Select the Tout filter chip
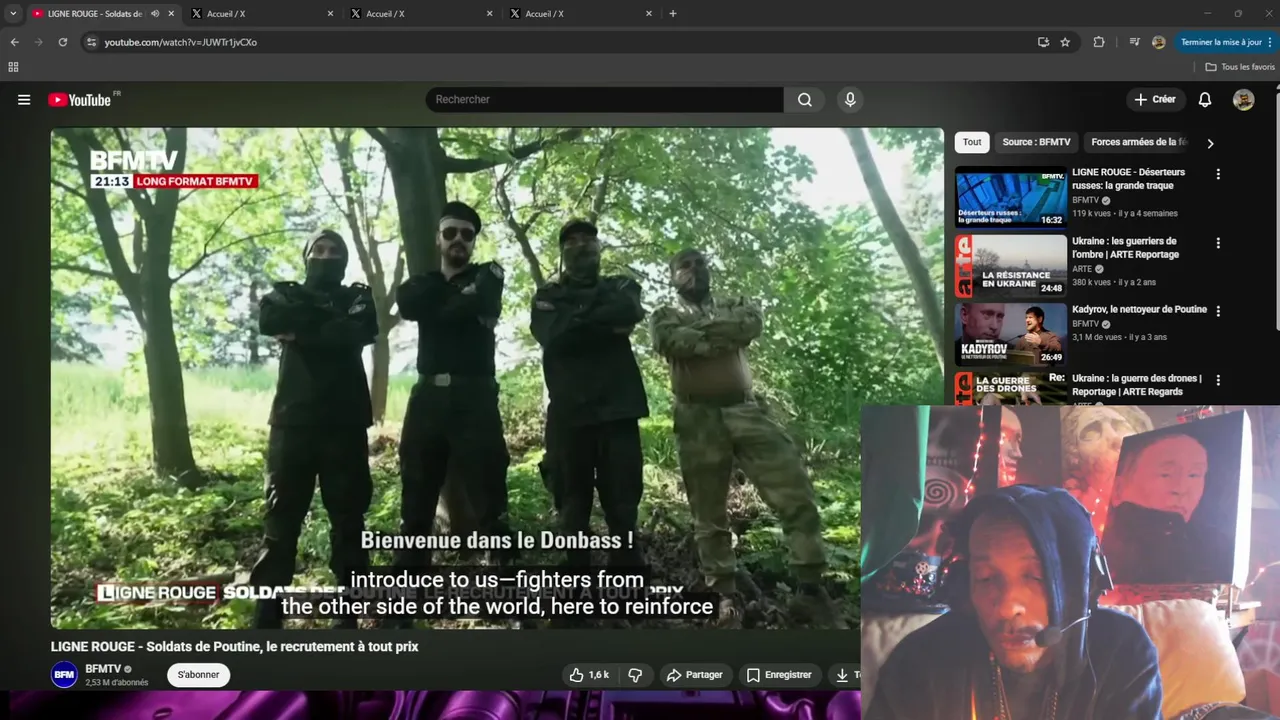 (972, 142)
